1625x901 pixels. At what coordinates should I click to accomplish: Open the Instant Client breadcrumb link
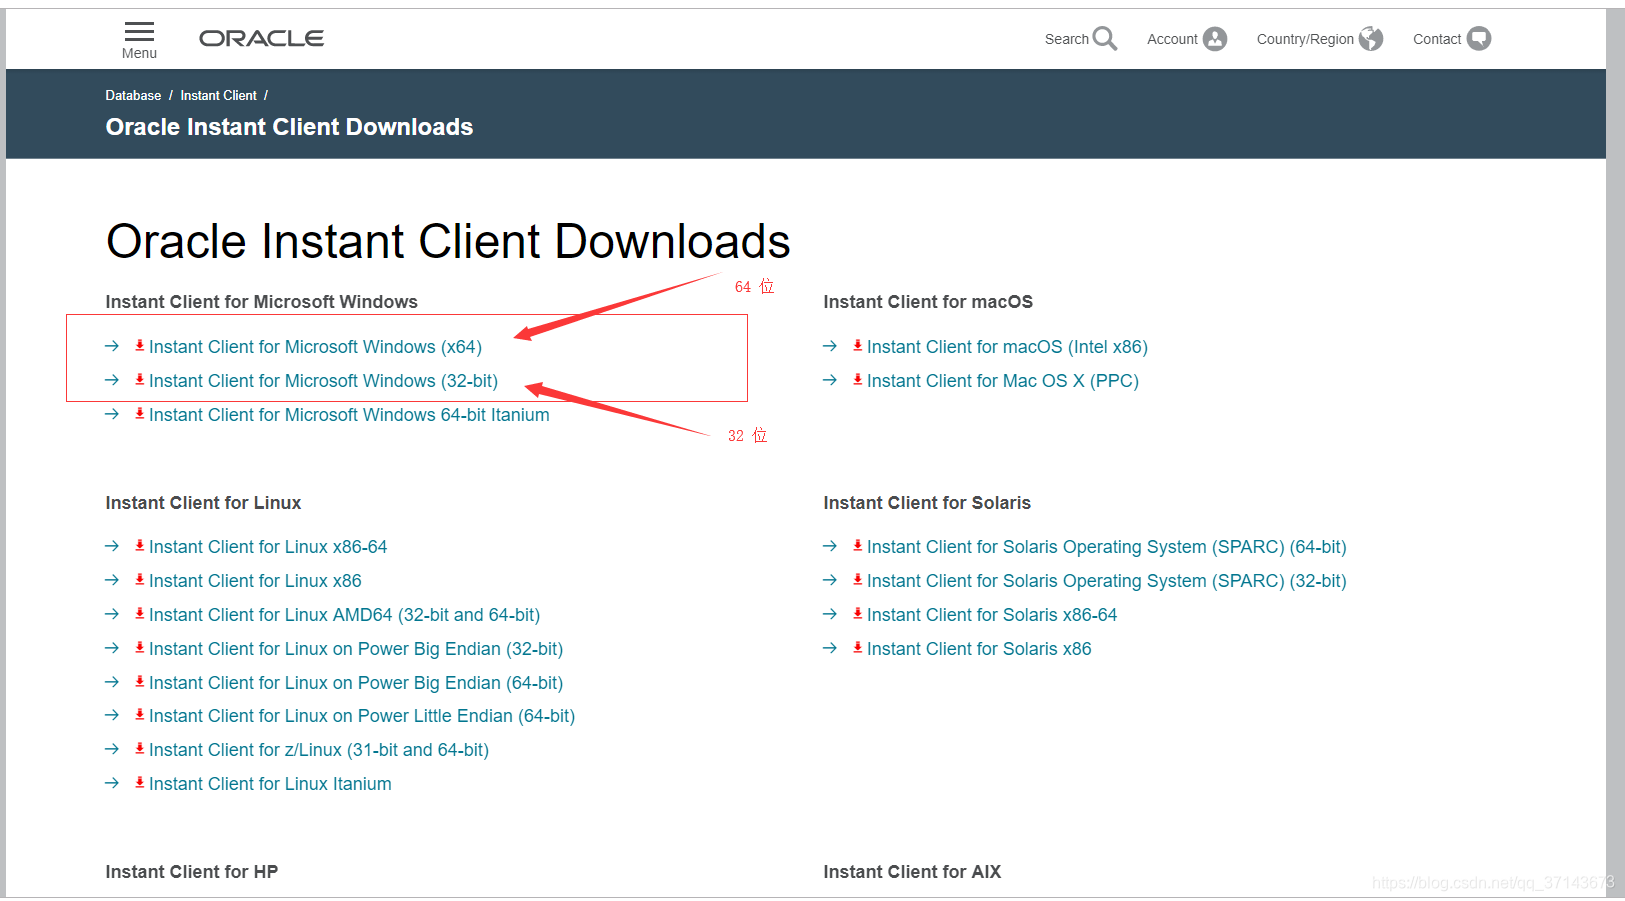pos(218,96)
